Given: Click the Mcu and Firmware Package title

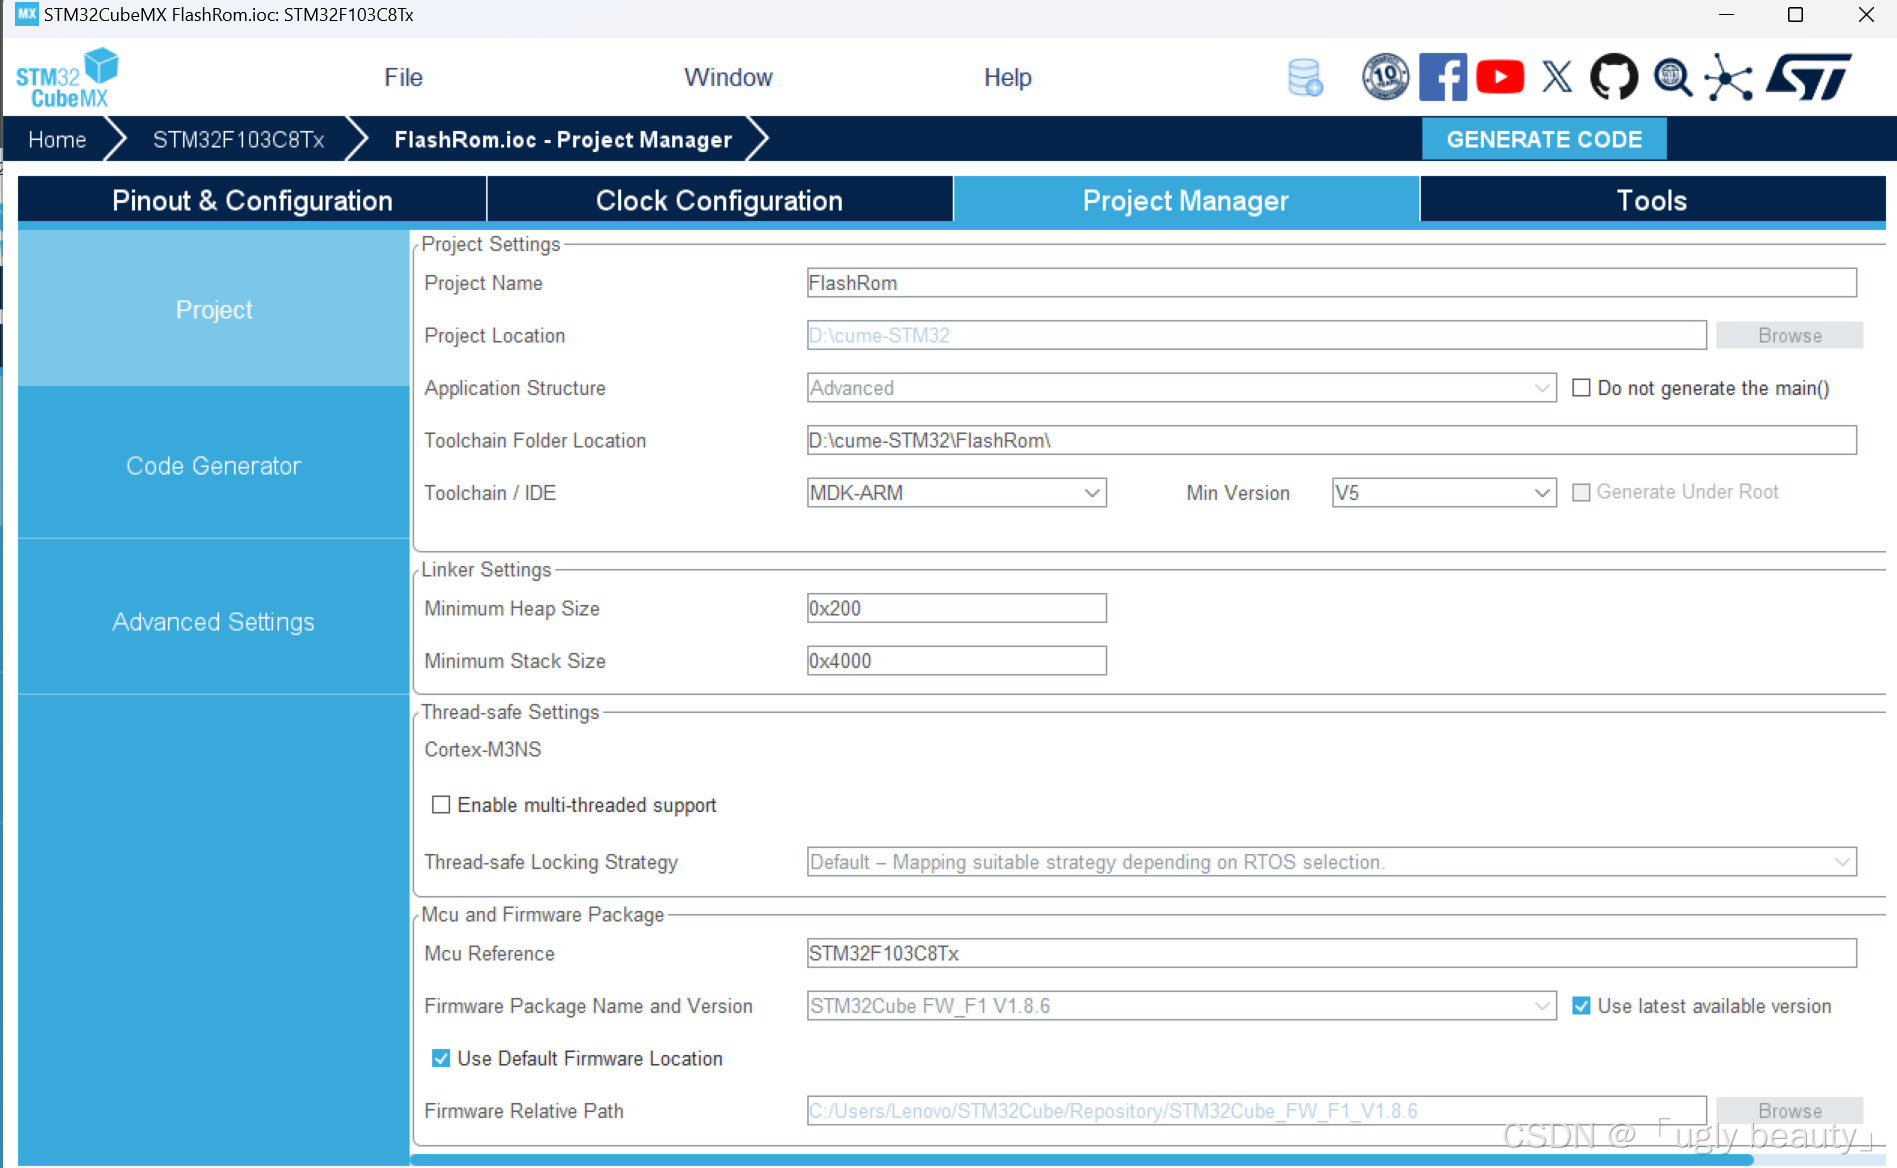Looking at the screenshot, I should tap(542, 915).
